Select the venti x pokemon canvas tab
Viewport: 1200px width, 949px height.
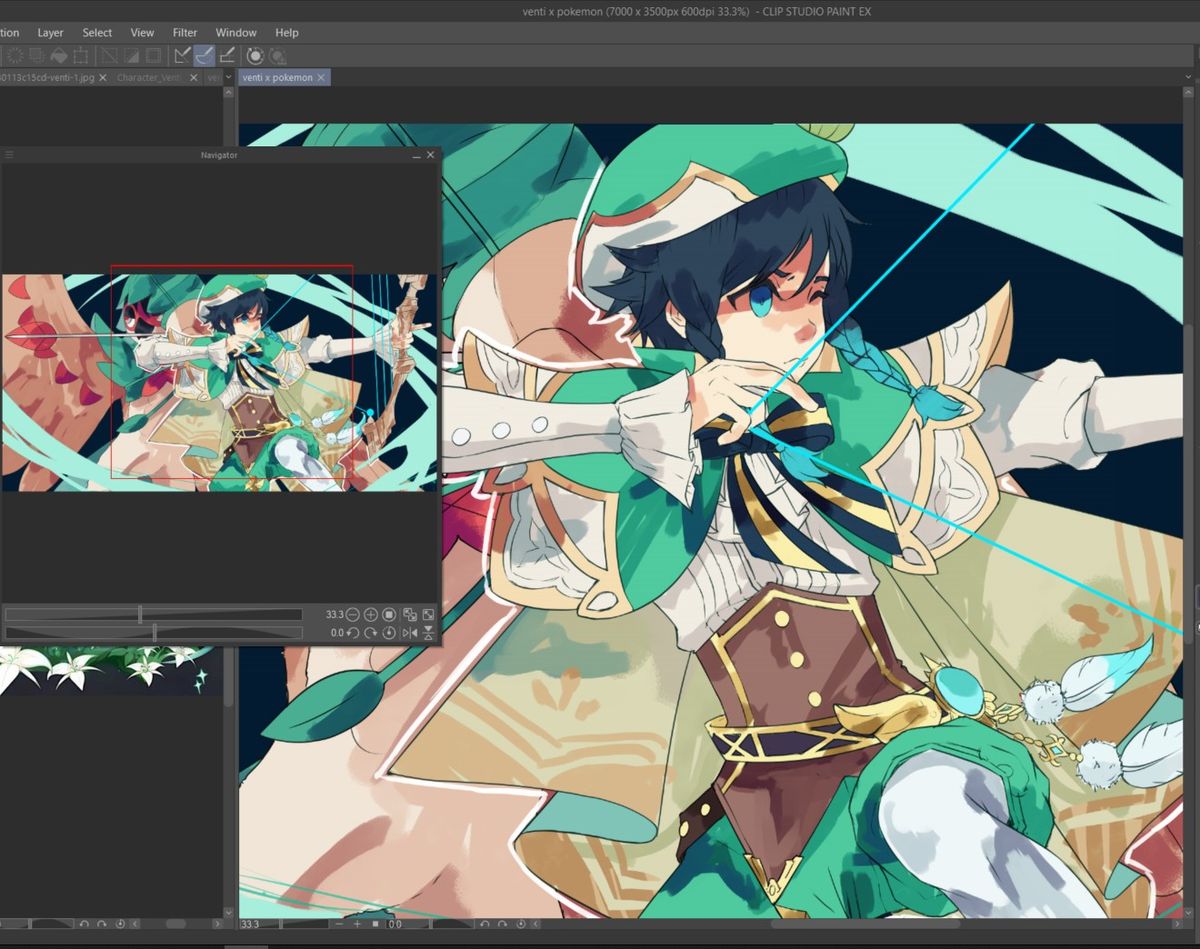(278, 77)
